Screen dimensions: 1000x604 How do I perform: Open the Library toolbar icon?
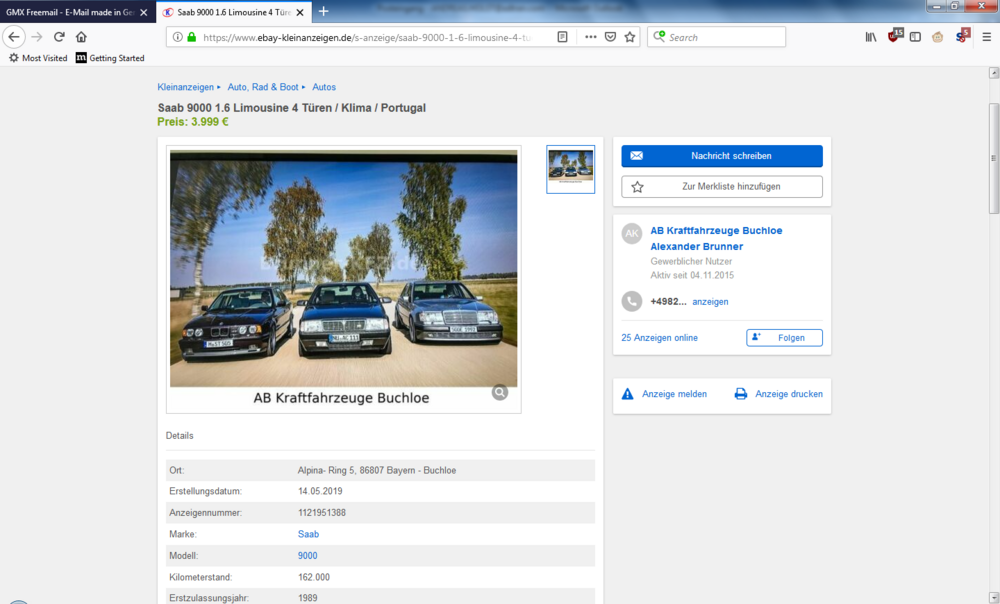[x=871, y=37]
